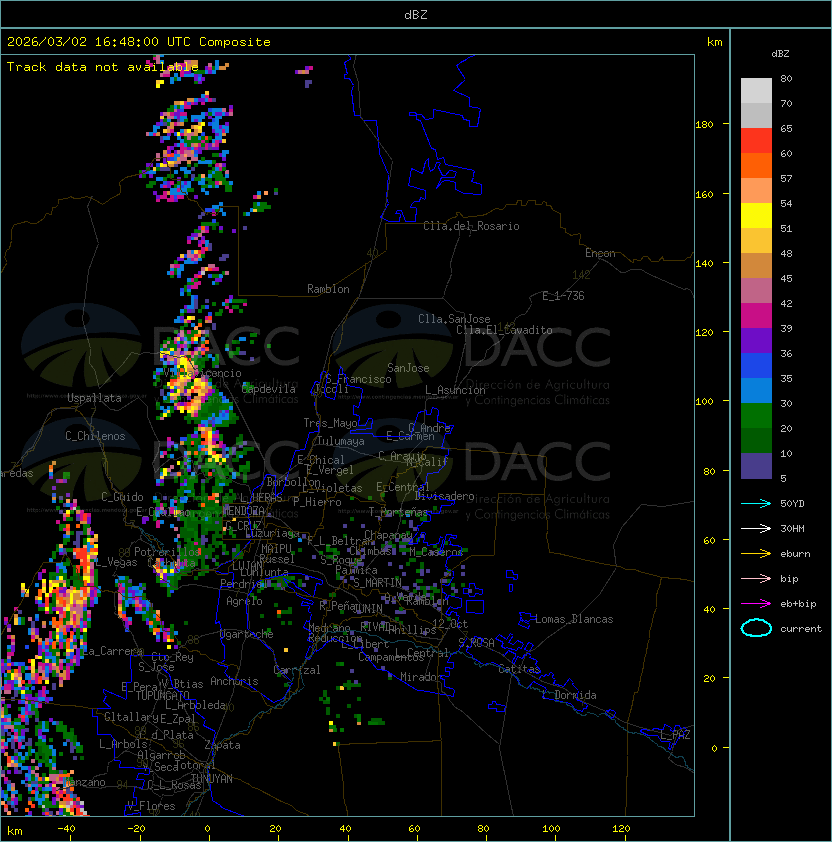Click the '100' tick on the right axis
The height and width of the screenshot is (842, 832).
point(704,402)
